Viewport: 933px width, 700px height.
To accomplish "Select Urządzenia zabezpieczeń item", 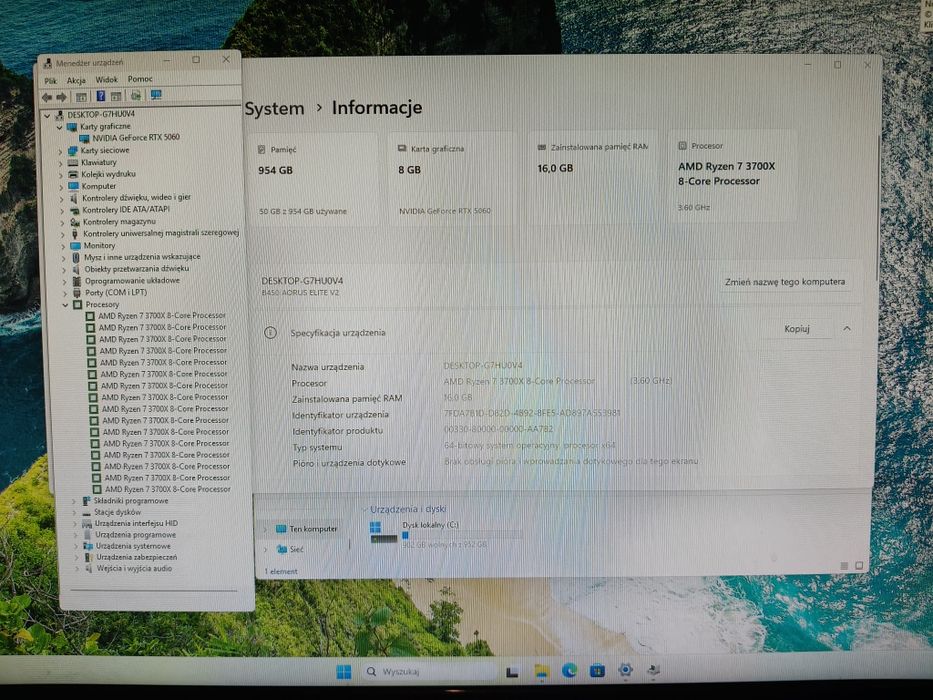I will pos(137,558).
